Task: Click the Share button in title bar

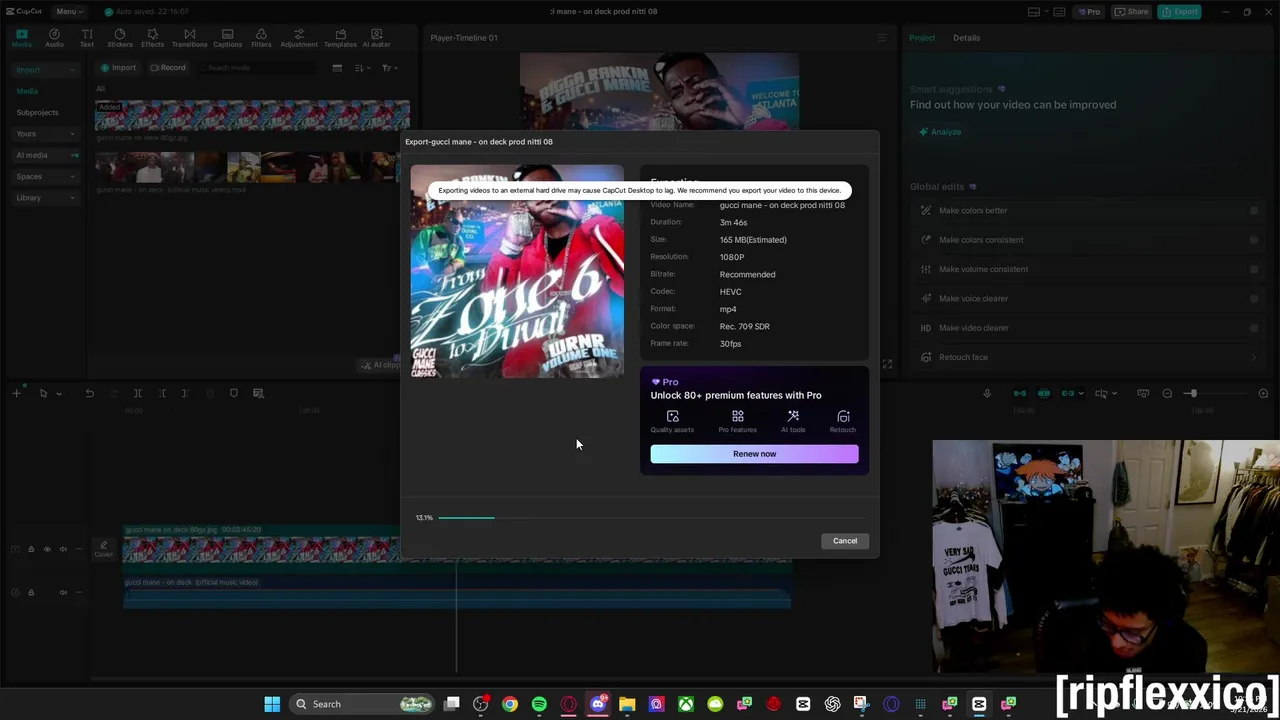Action: (x=1132, y=12)
